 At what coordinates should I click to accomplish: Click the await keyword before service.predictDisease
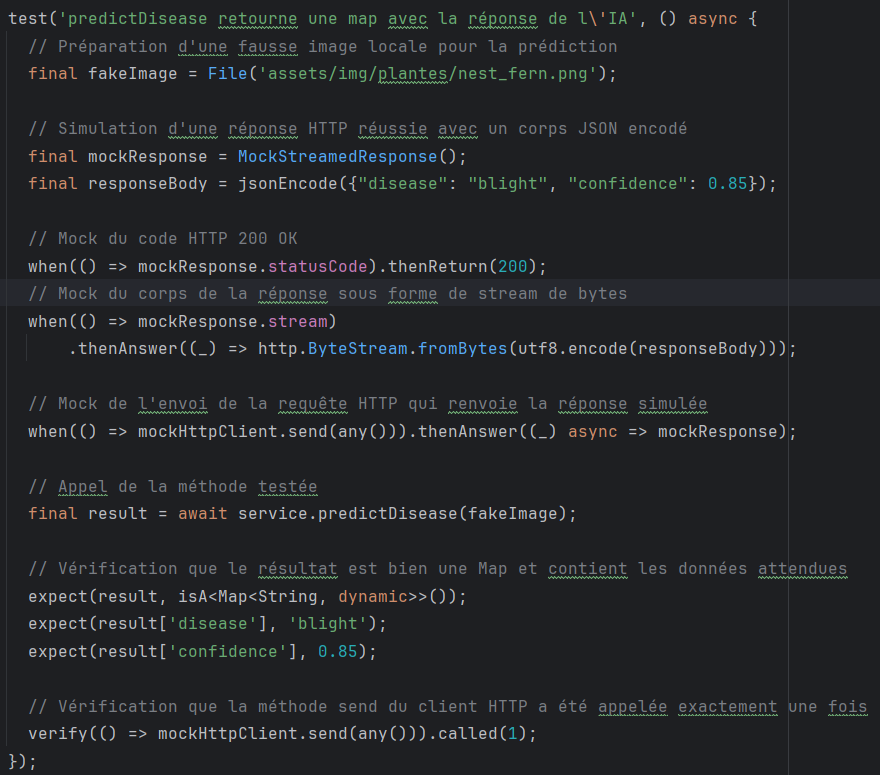203,514
